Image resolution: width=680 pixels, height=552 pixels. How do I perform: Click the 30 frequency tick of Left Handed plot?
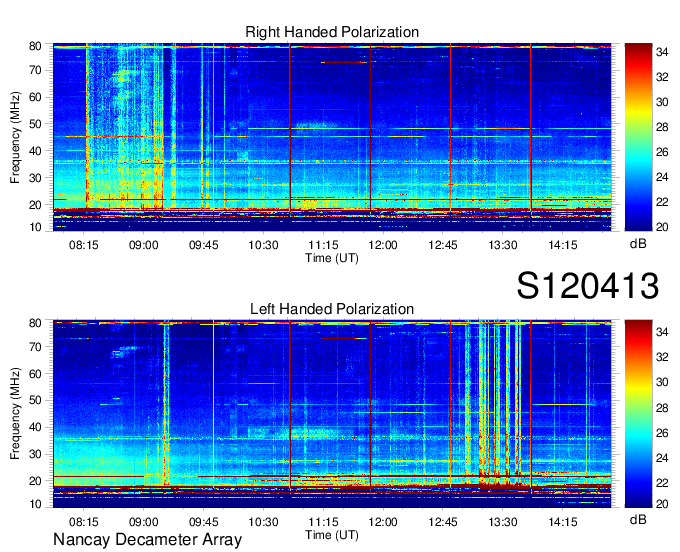[x=35, y=454]
